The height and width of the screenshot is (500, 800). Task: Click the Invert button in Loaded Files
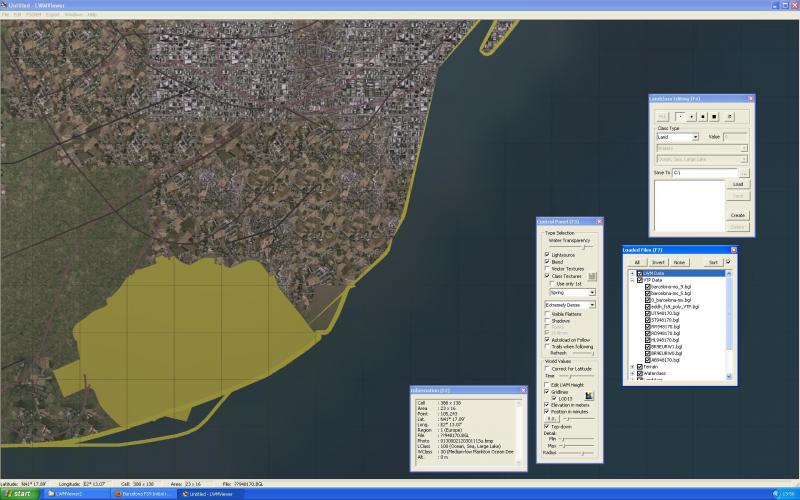(x=658, y=262)
